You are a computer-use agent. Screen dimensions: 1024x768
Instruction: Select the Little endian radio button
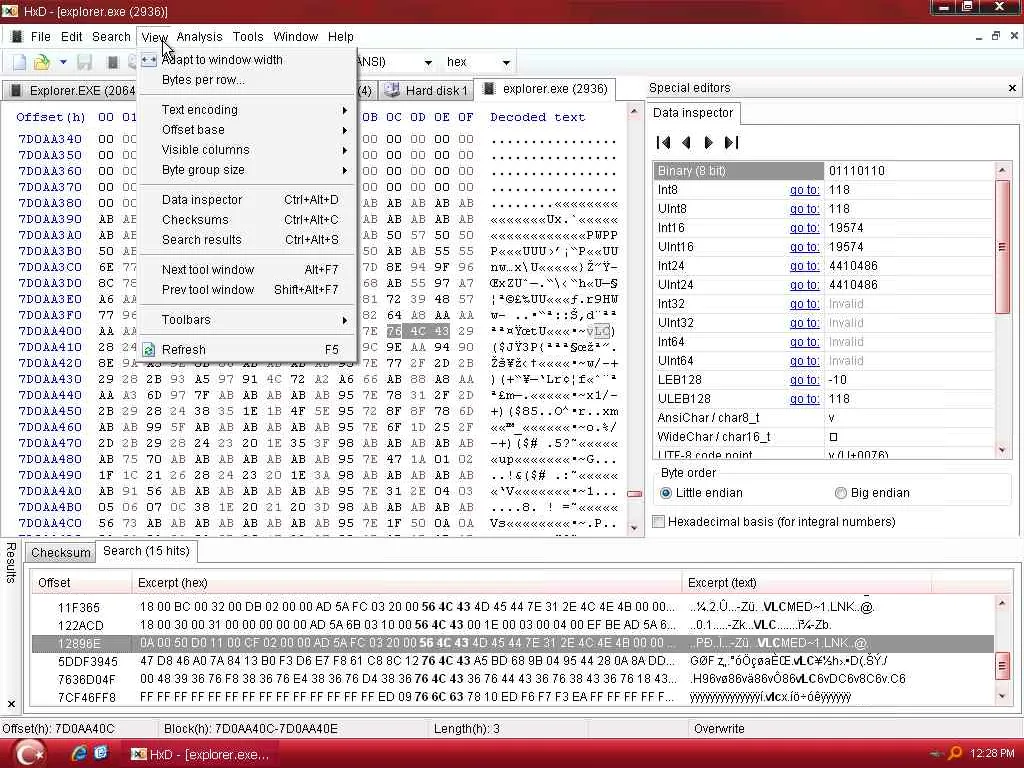pos(665,493)
